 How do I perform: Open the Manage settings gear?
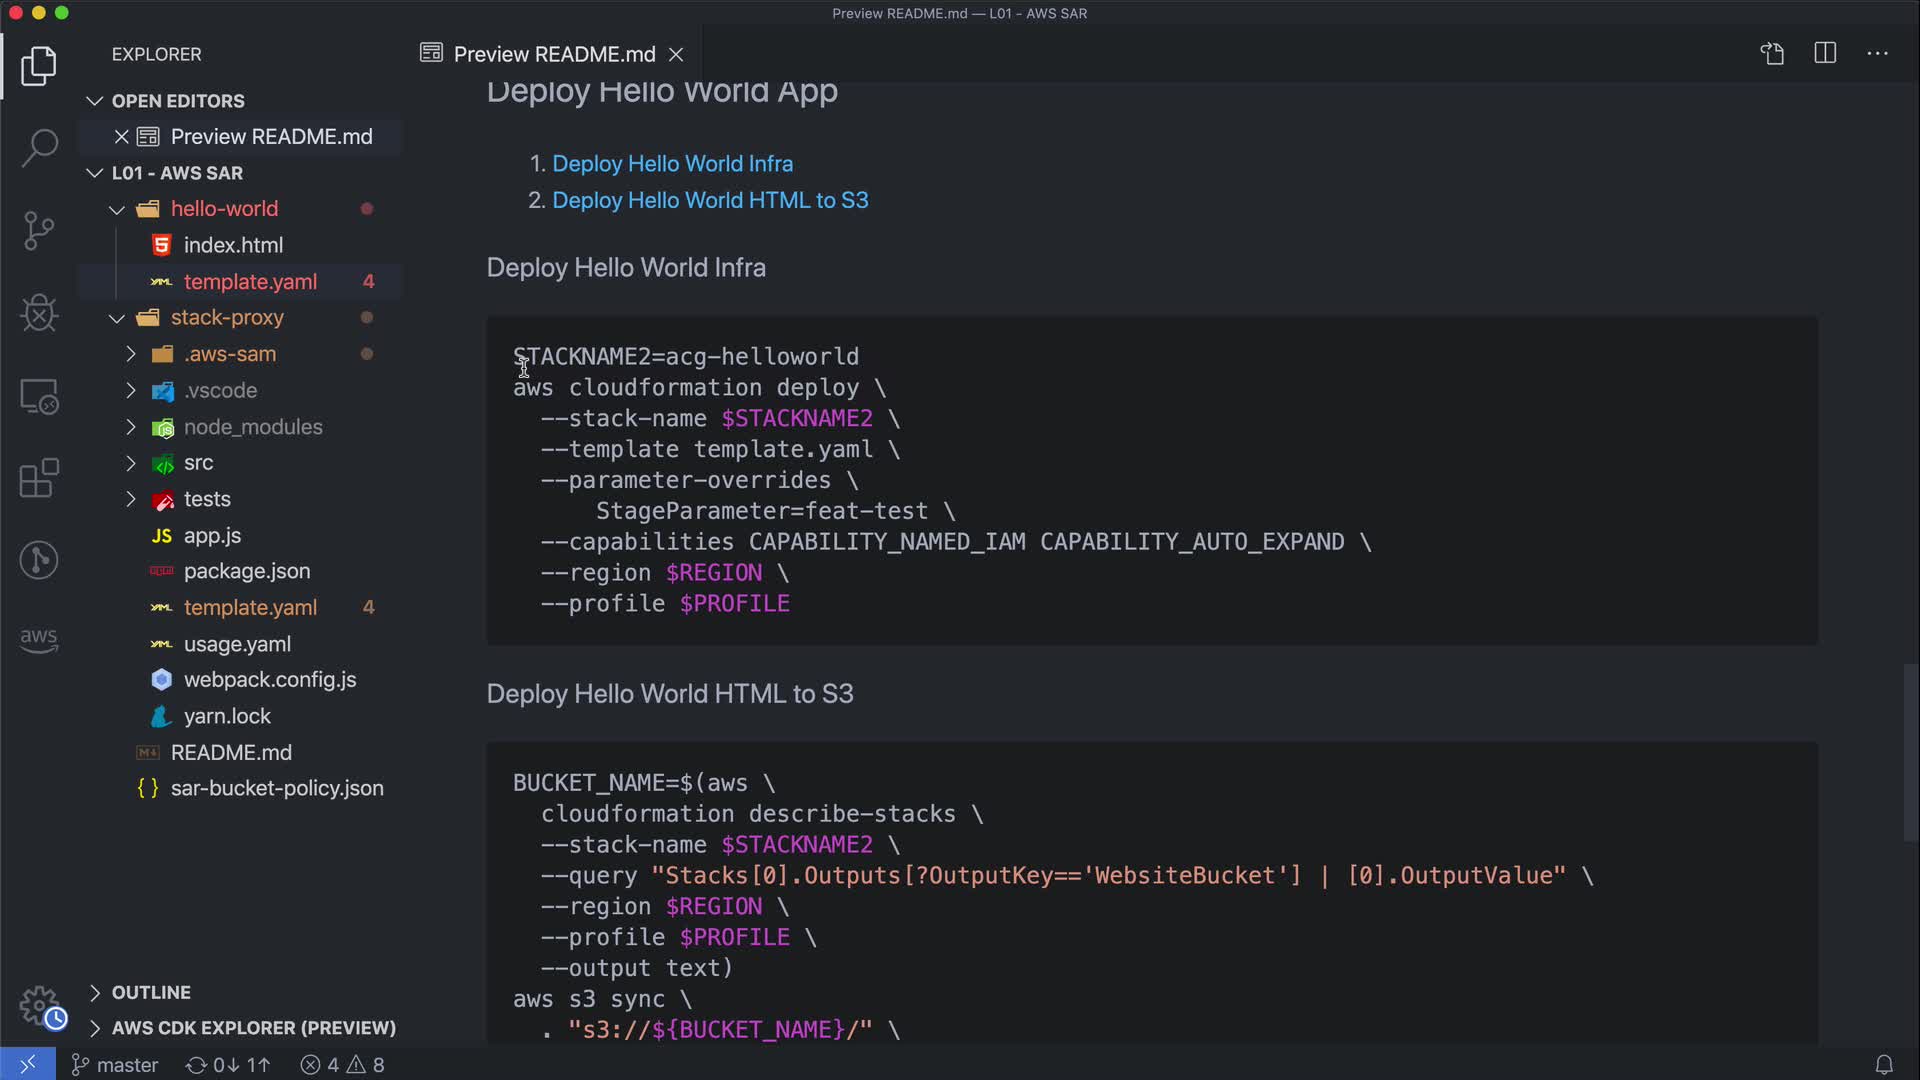40,1005
